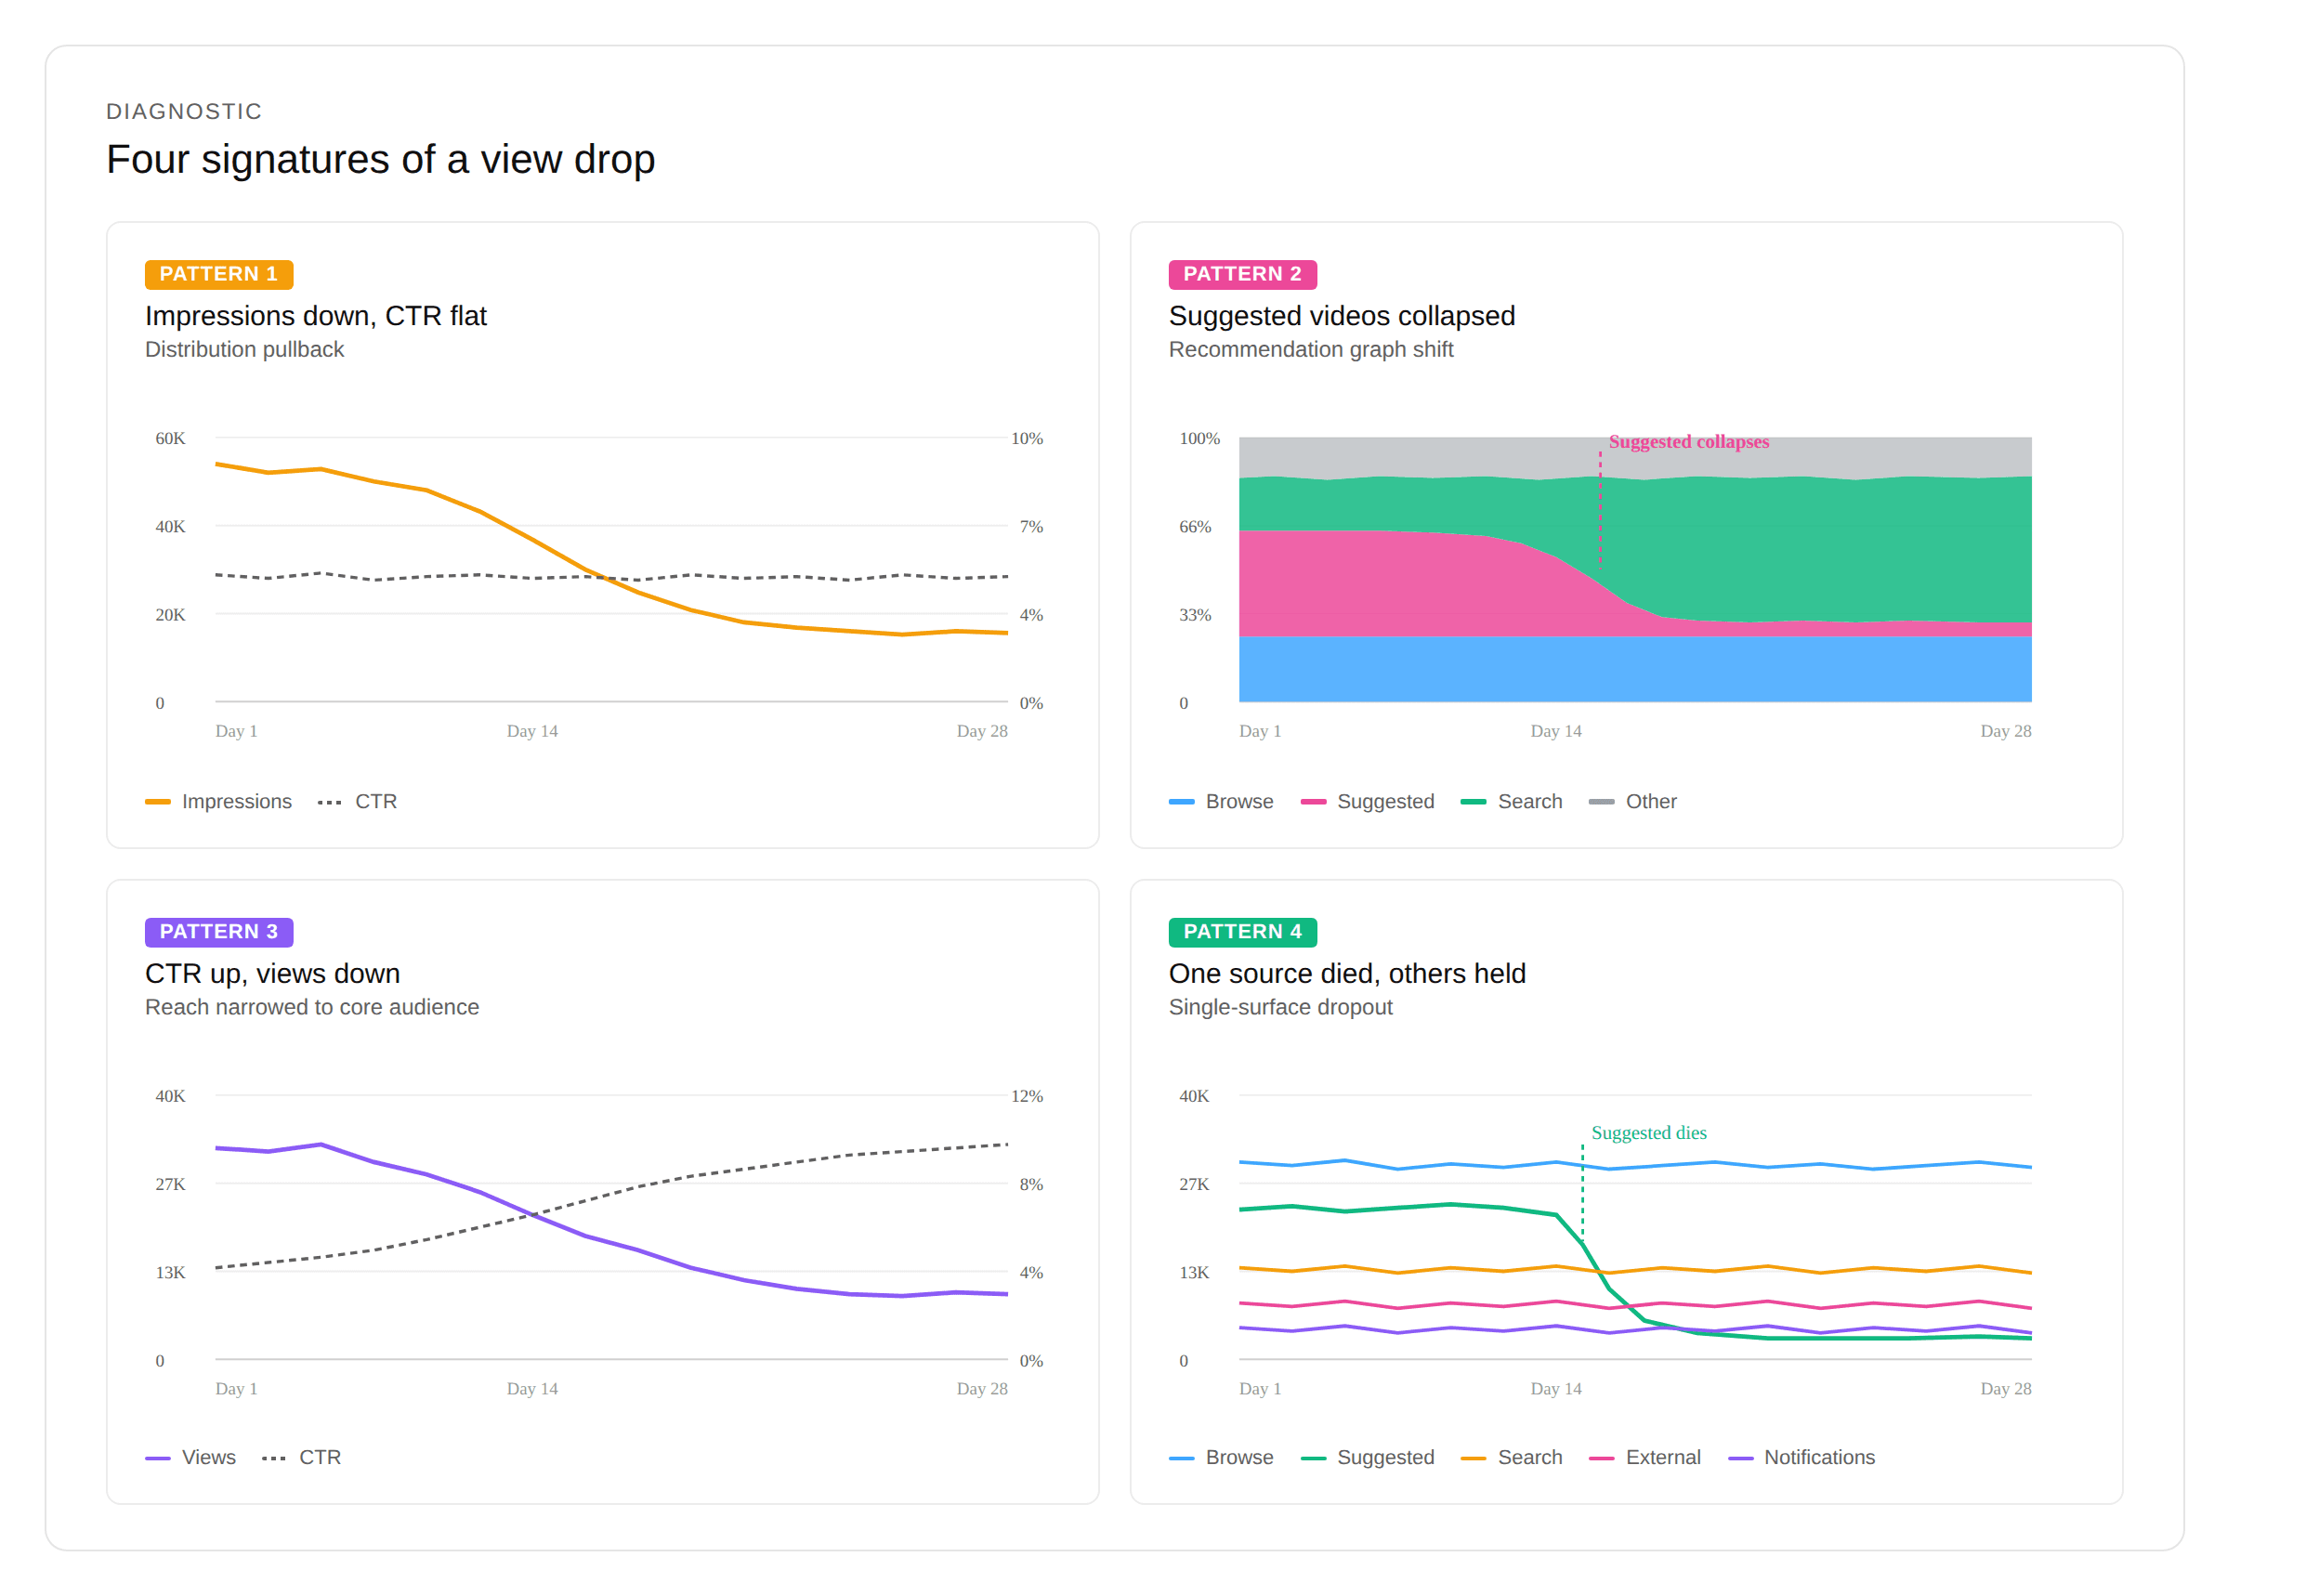Click the 'CTR up, views down' title
The image size is (2319, 1596).
[272, 973]
